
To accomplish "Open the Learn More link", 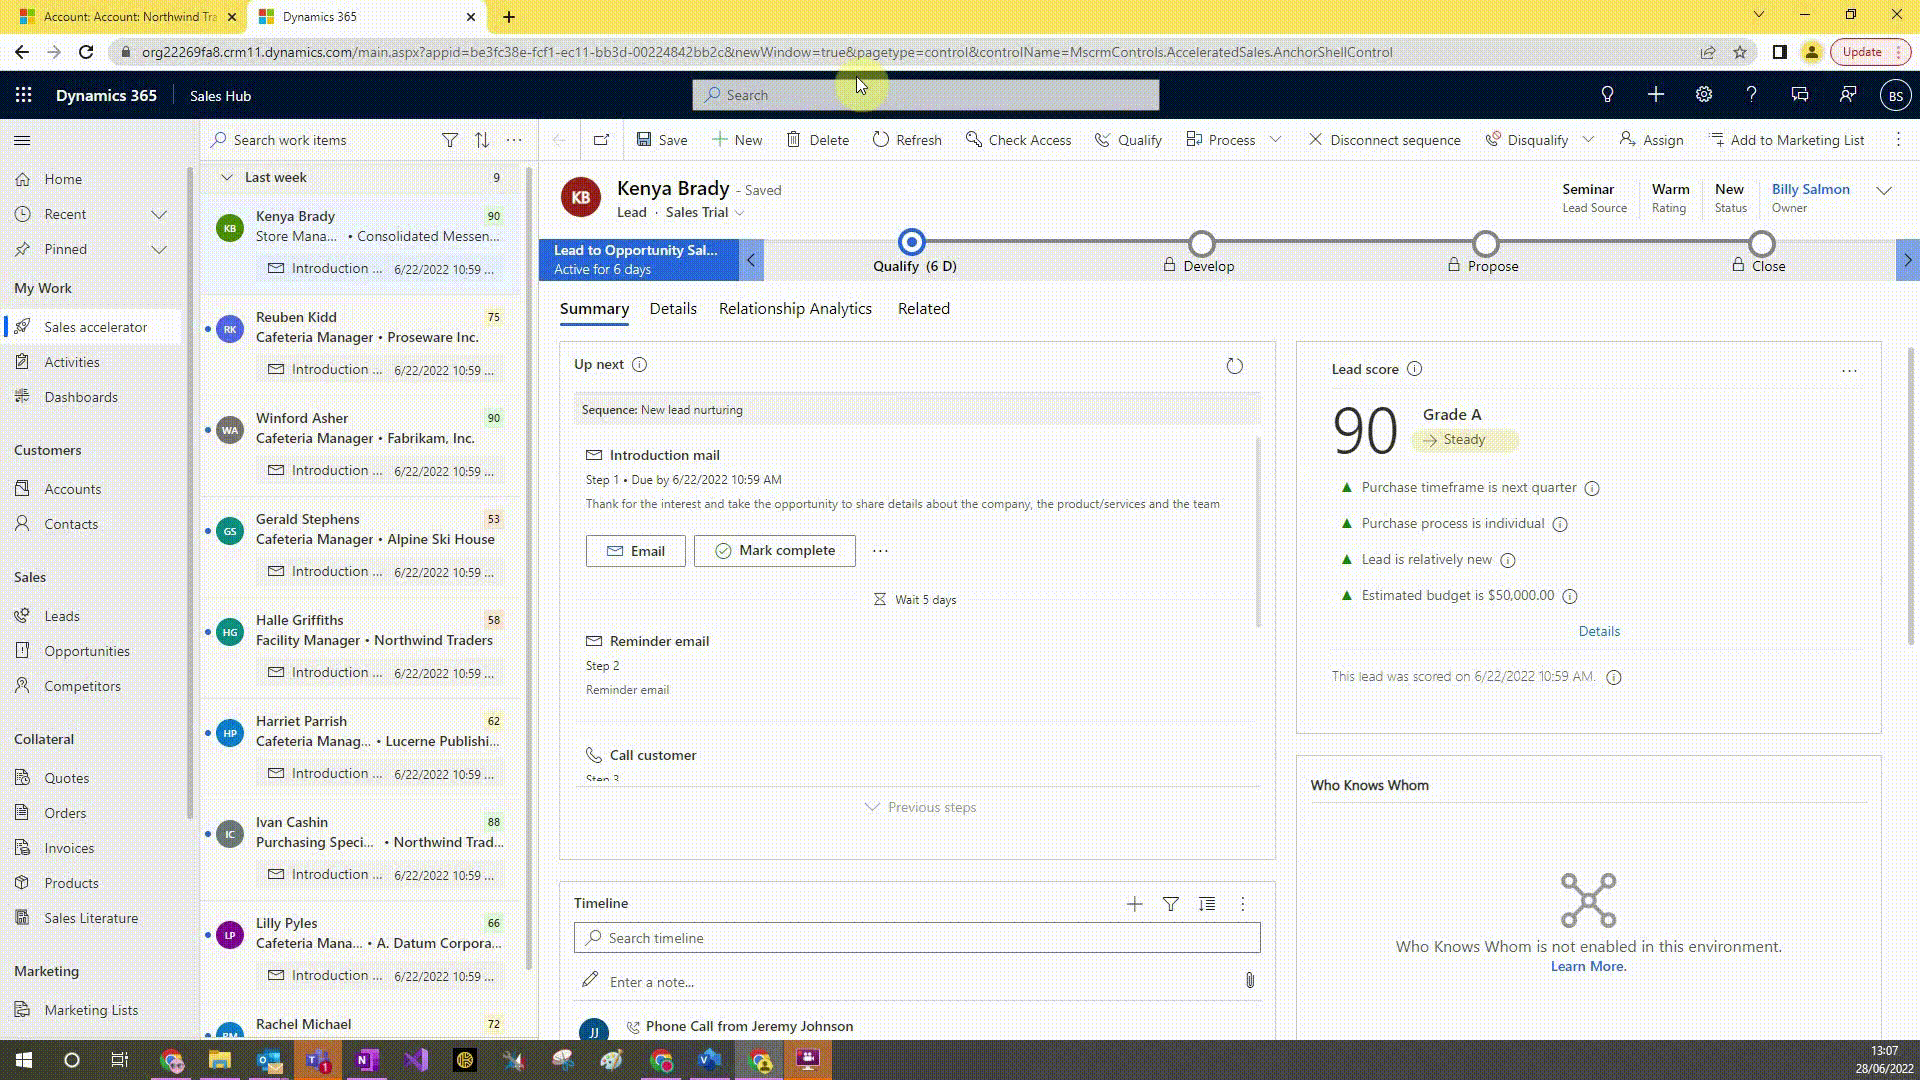I will click(1588, 966).
